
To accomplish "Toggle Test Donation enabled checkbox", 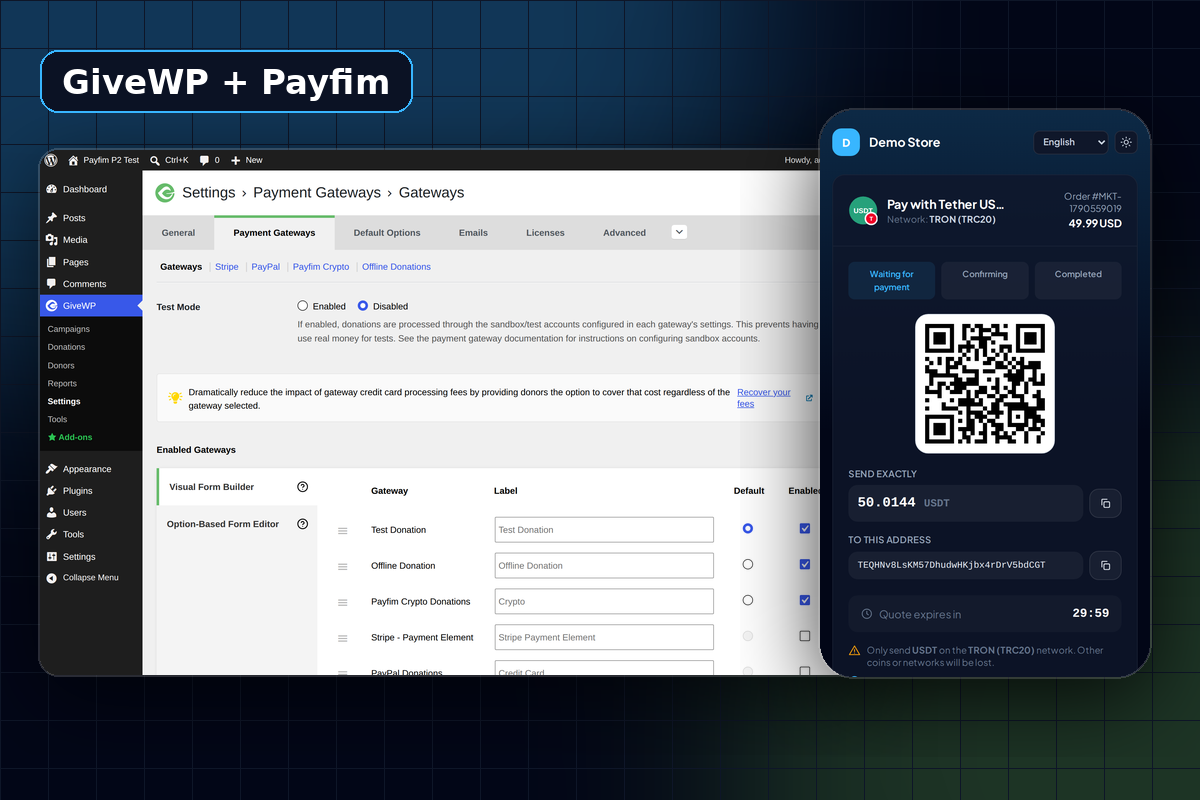I will (805, 528).
